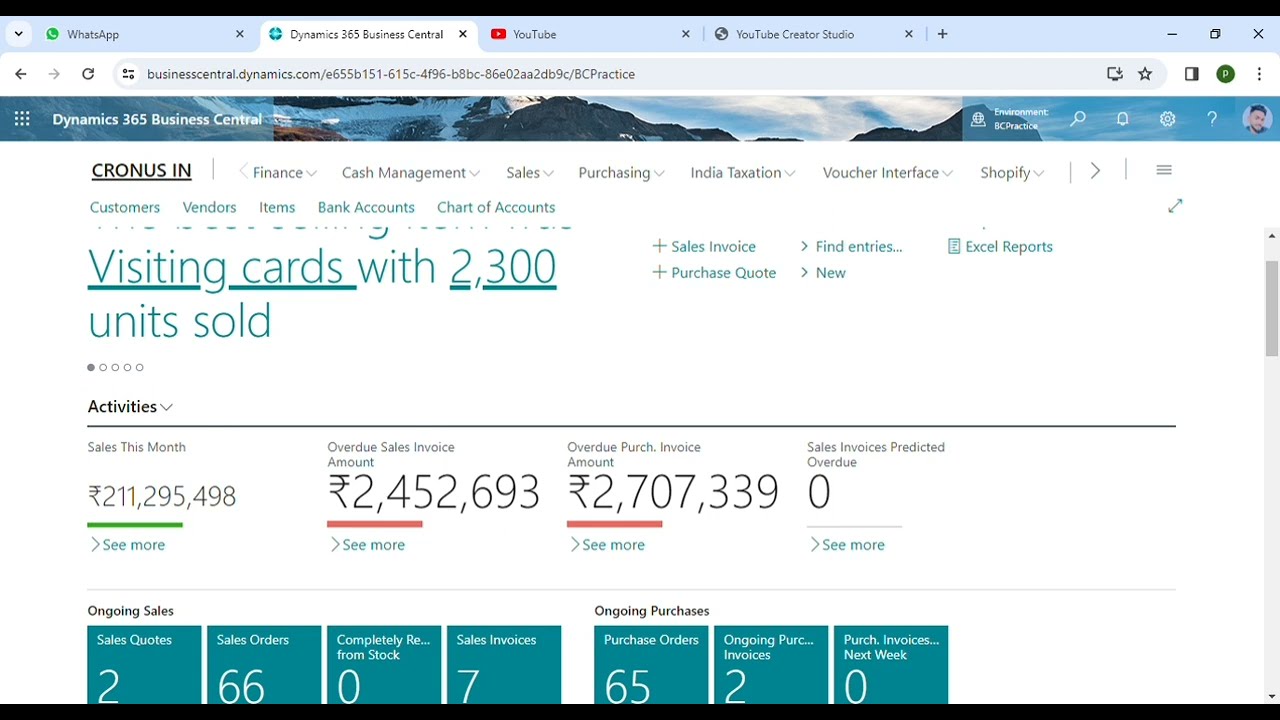This screenshot has height=720, width=1280.
Task: Create a new Sales Invoice
Action: (x=704, y=246)
